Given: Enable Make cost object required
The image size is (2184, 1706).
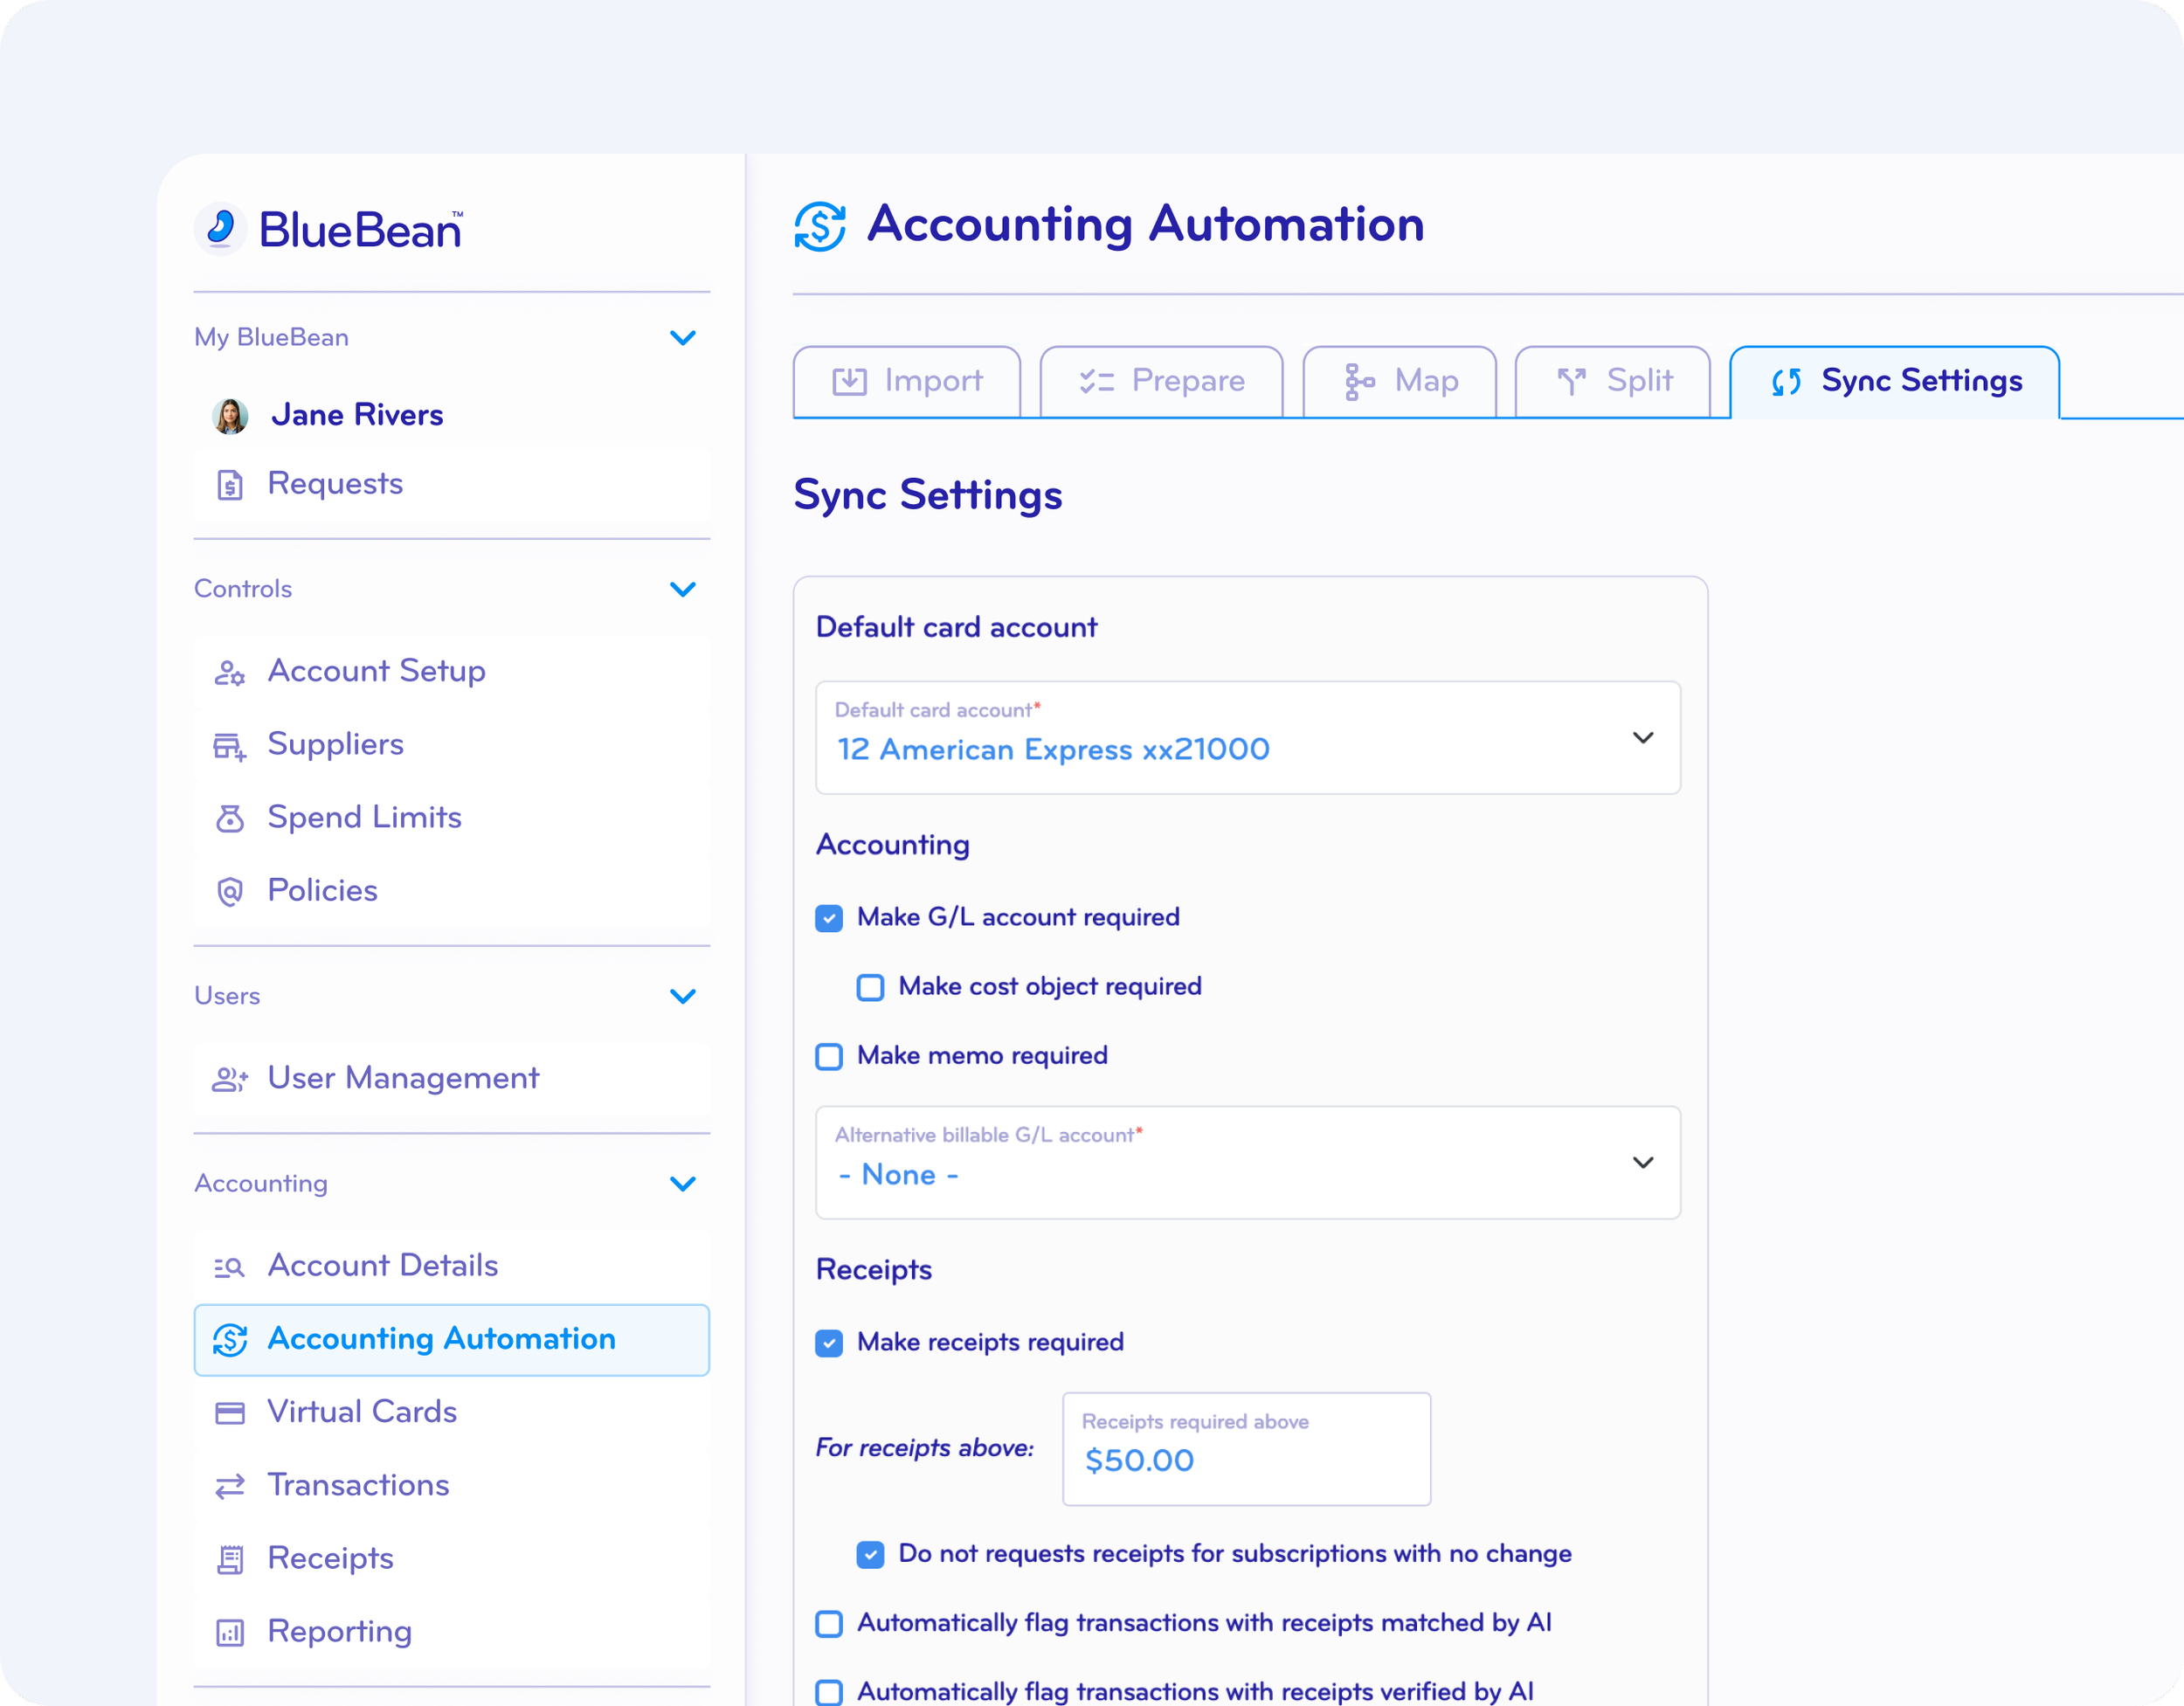Looking at the screenshot, I should coord(870,987).
